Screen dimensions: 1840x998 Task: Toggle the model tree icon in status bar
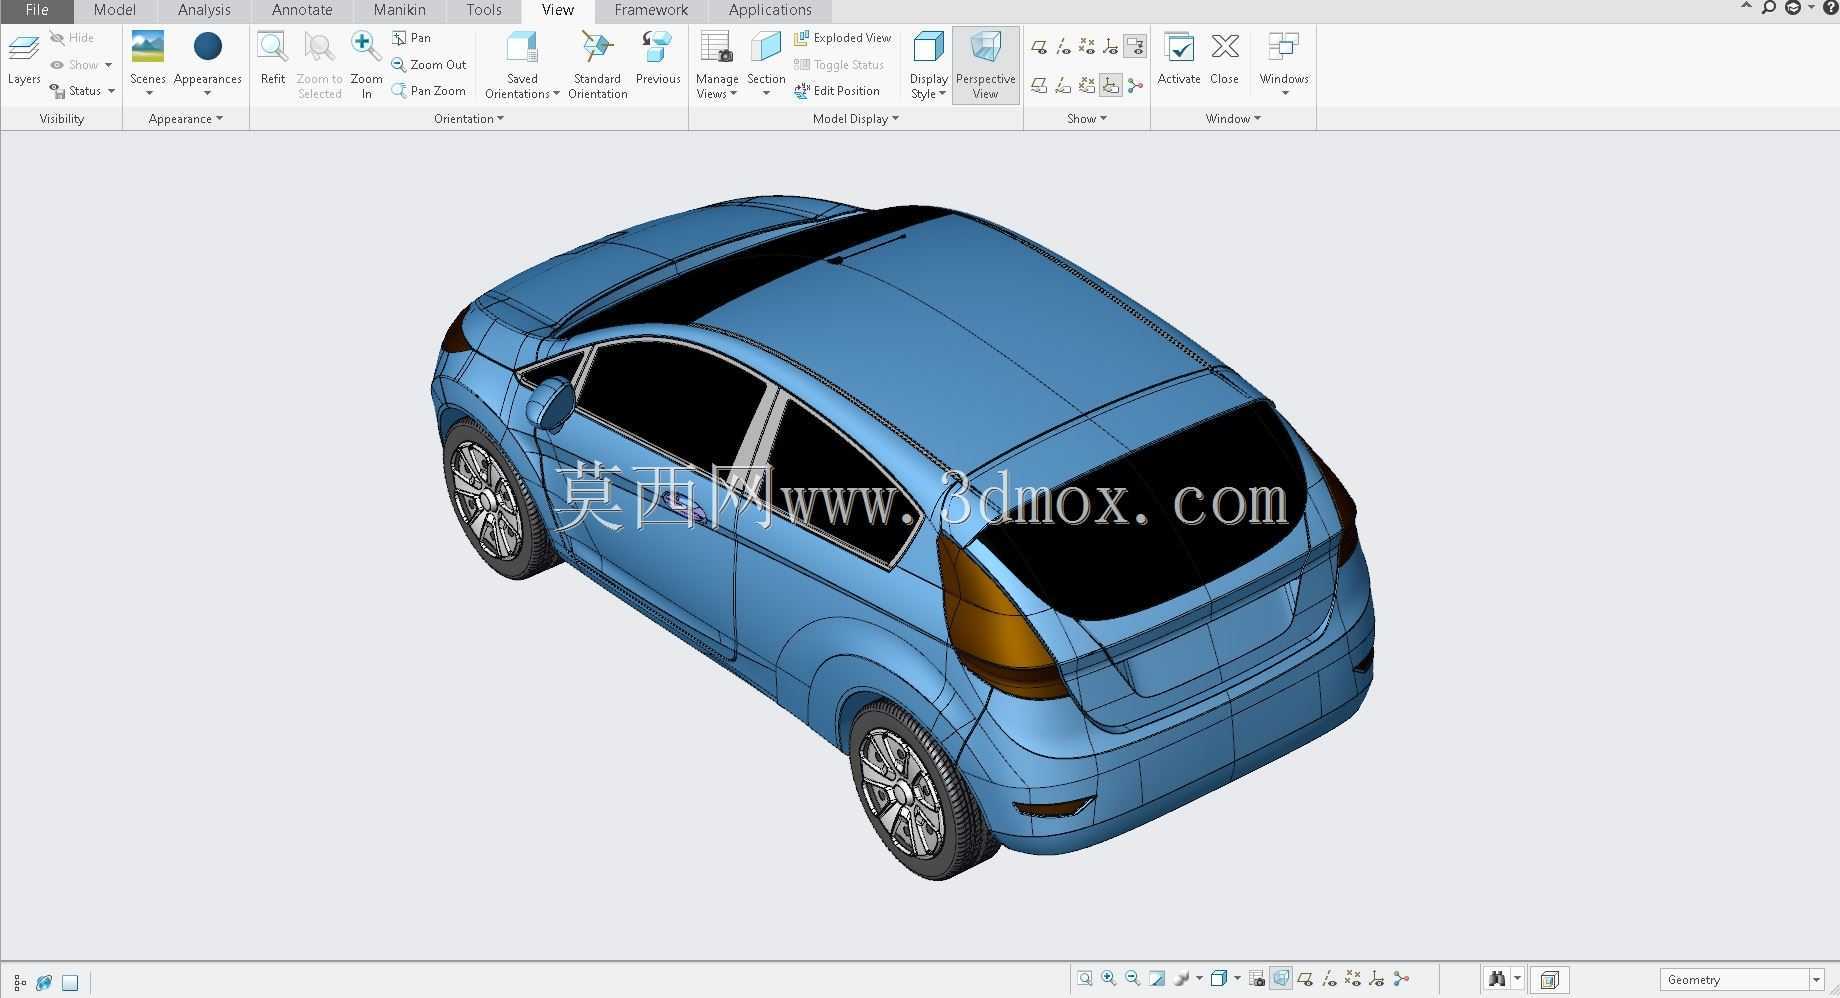pyautogui.click(x=19, y=982)
